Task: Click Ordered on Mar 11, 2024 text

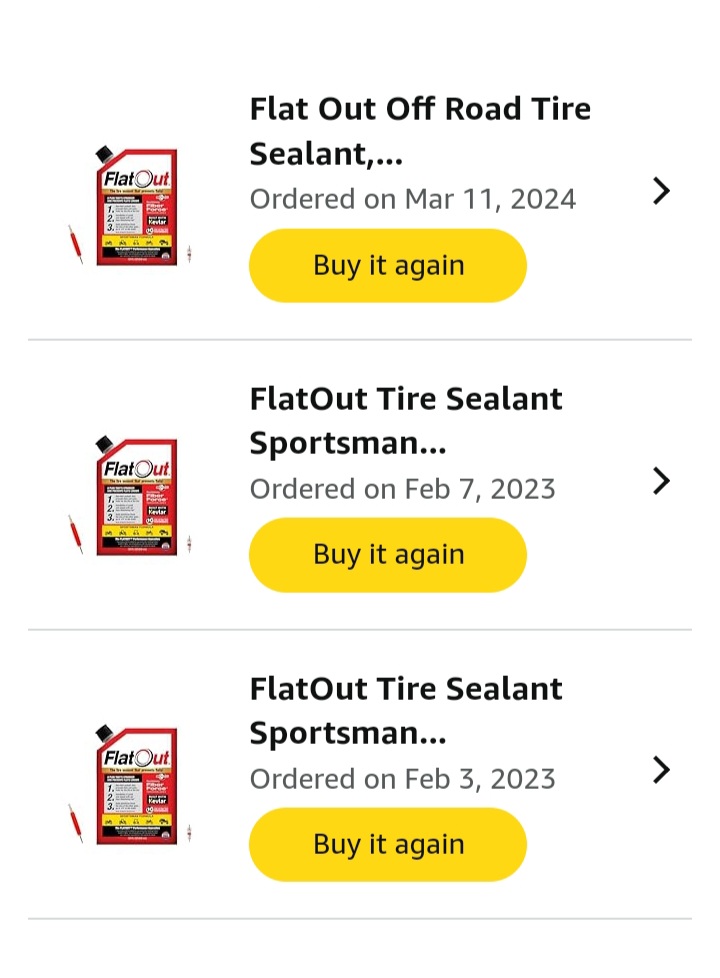Action: coord(412,199)
